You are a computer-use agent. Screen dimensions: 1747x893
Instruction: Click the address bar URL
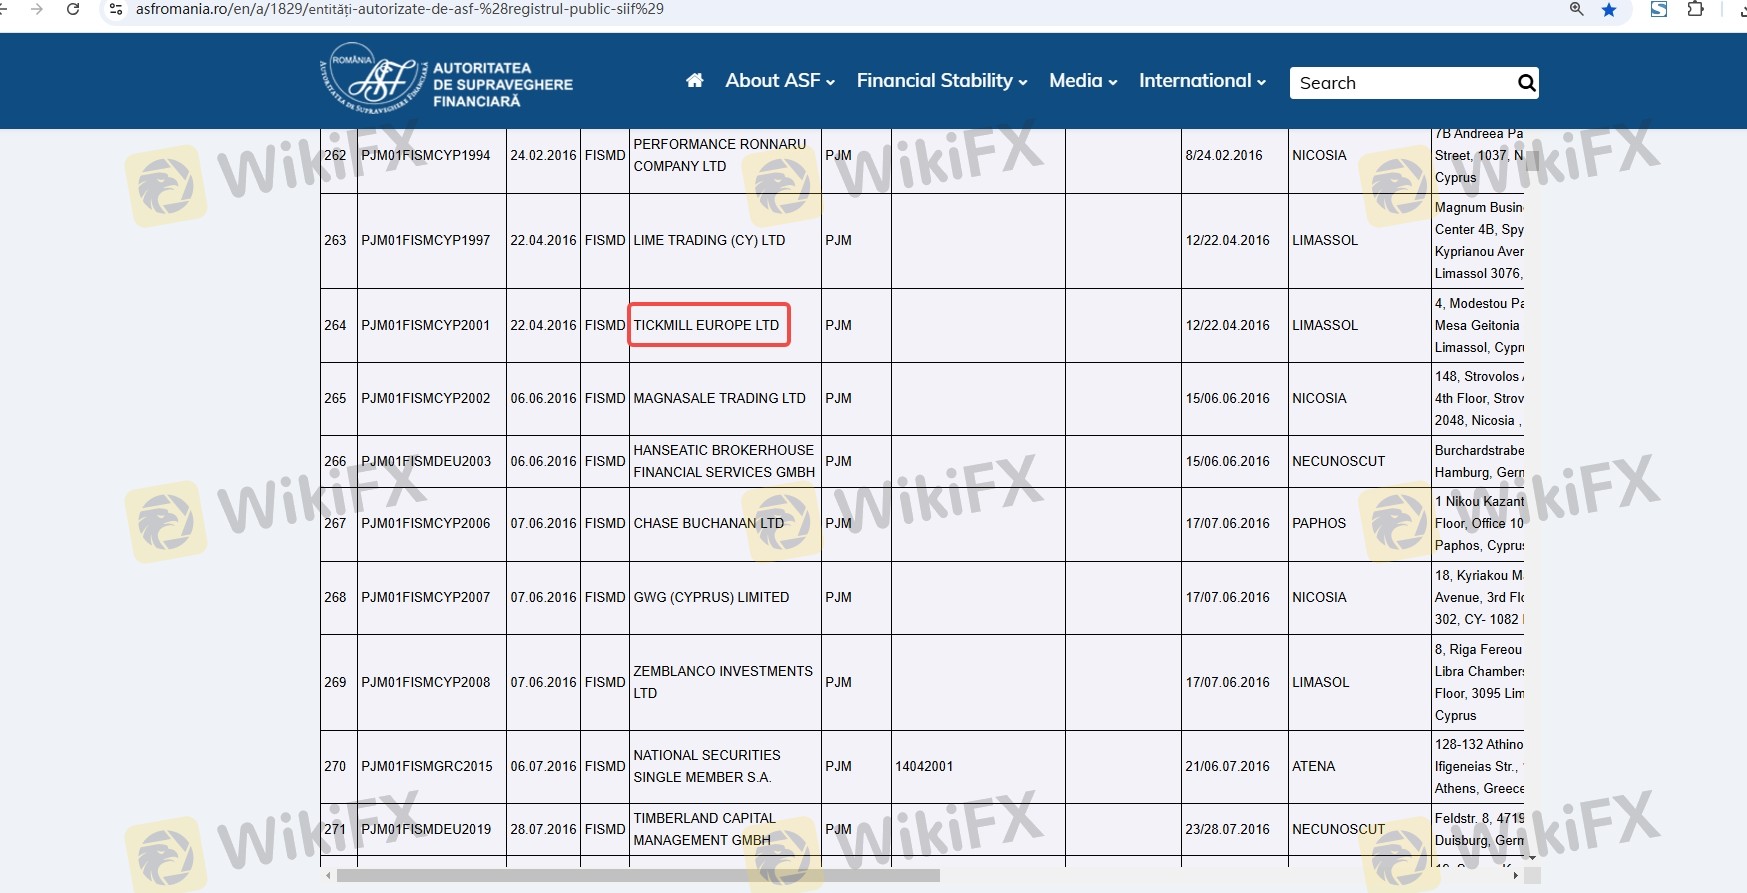pos(400,10)
